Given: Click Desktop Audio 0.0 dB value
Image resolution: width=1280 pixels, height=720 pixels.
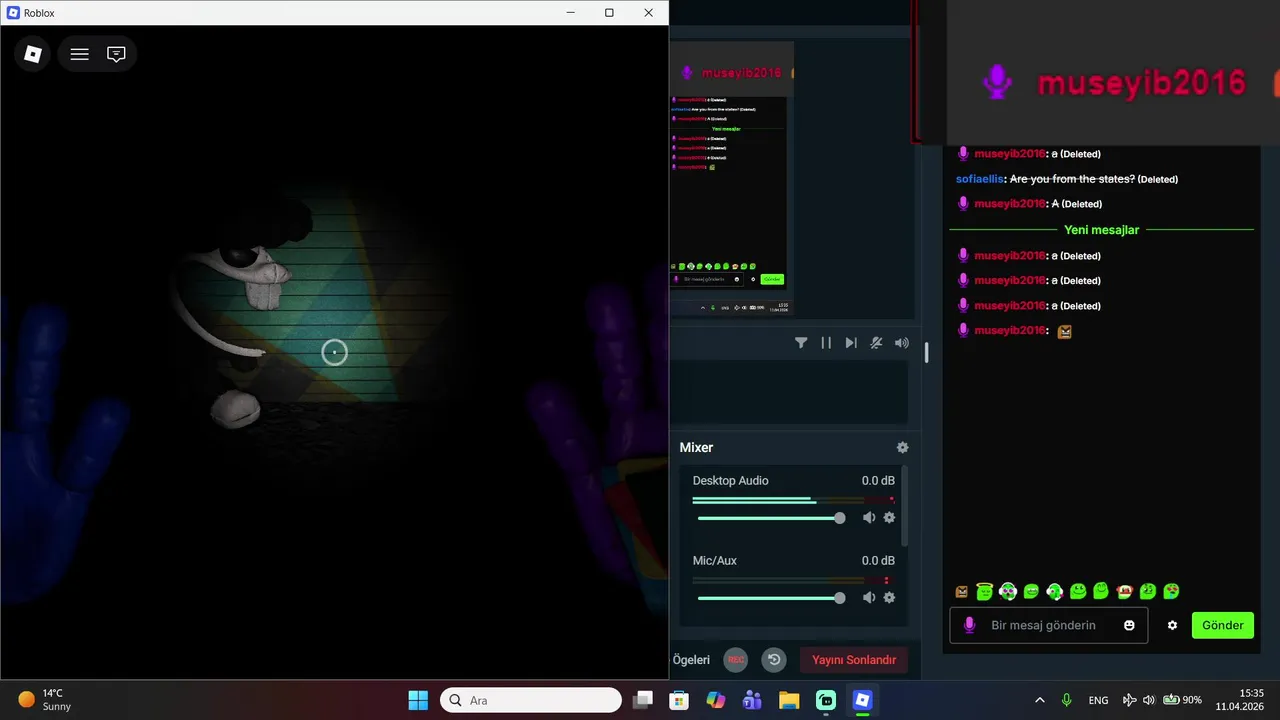Looking at the screenshot, I should point(878,481).
